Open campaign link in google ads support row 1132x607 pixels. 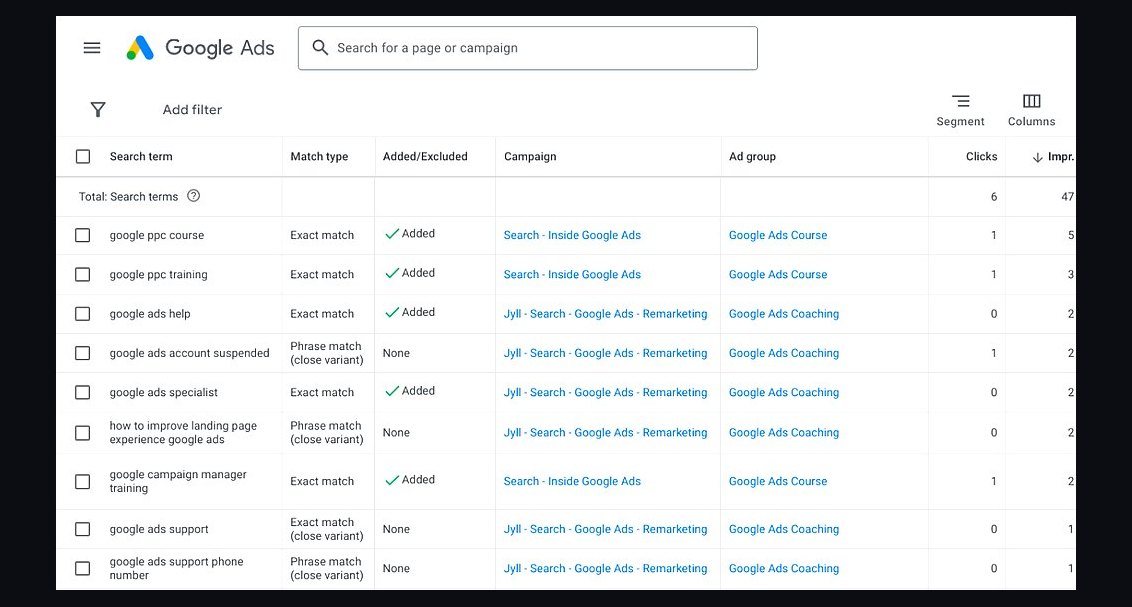(x=606, y=529)
